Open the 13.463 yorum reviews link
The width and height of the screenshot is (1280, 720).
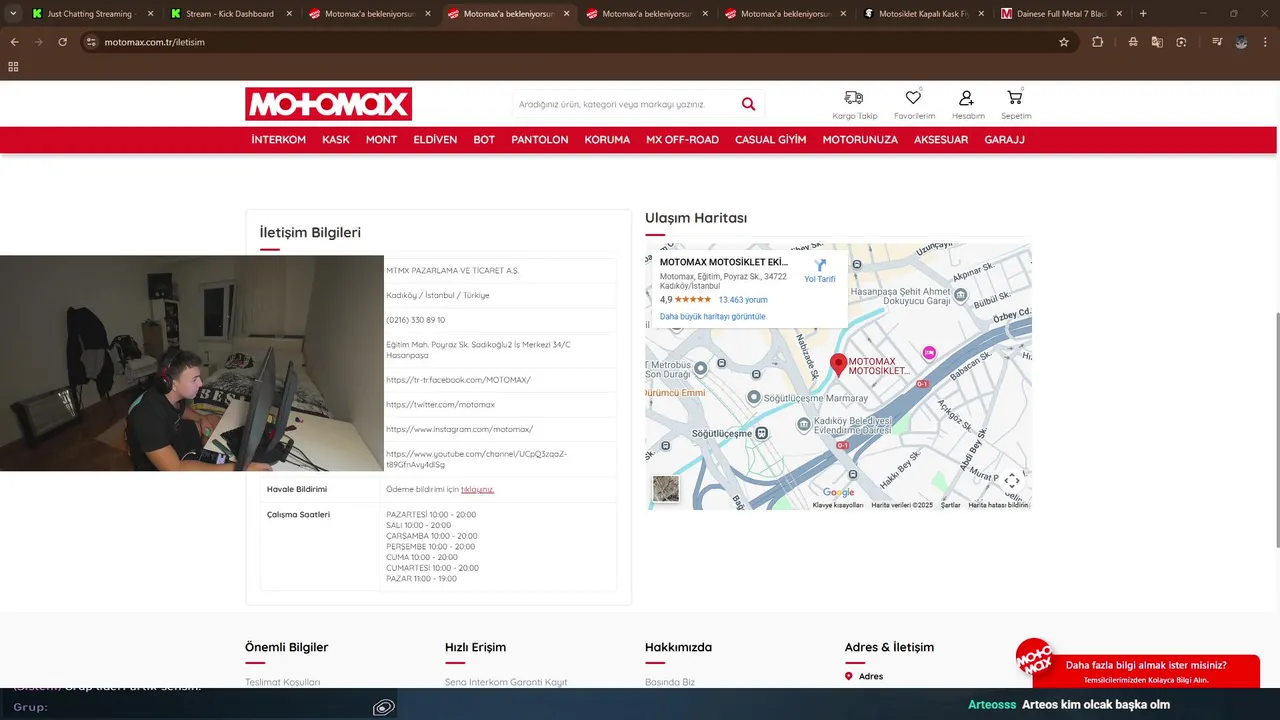tap(743, 300)
